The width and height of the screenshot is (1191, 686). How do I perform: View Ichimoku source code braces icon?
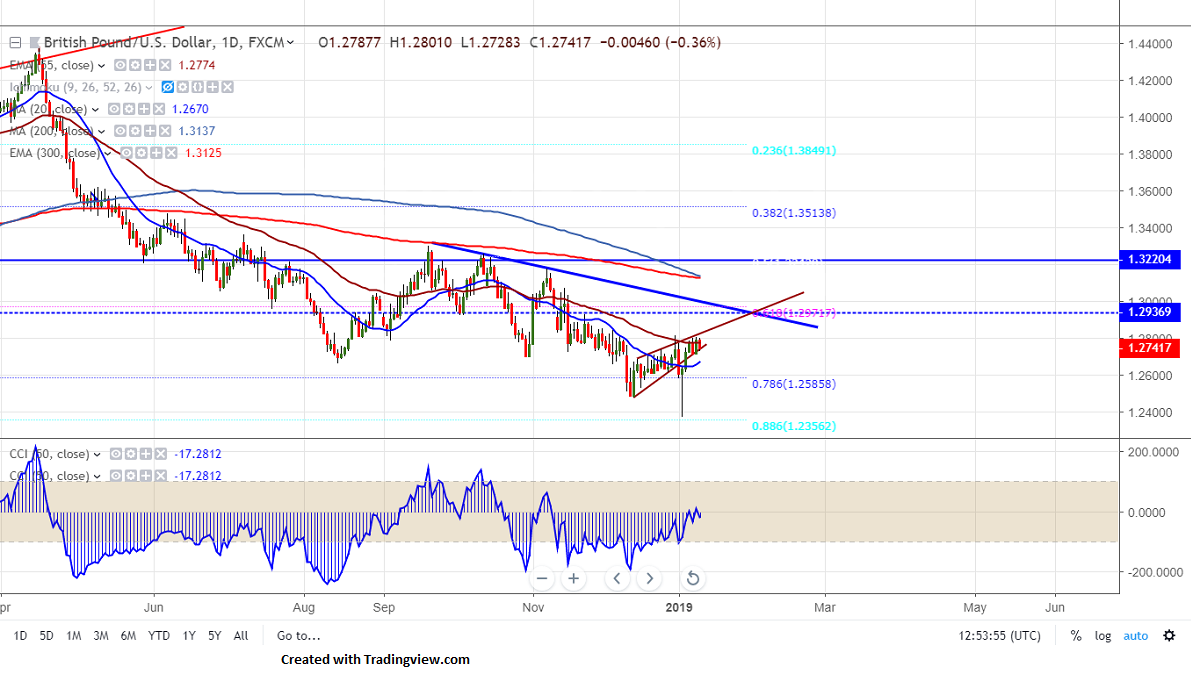click(197, 87)
